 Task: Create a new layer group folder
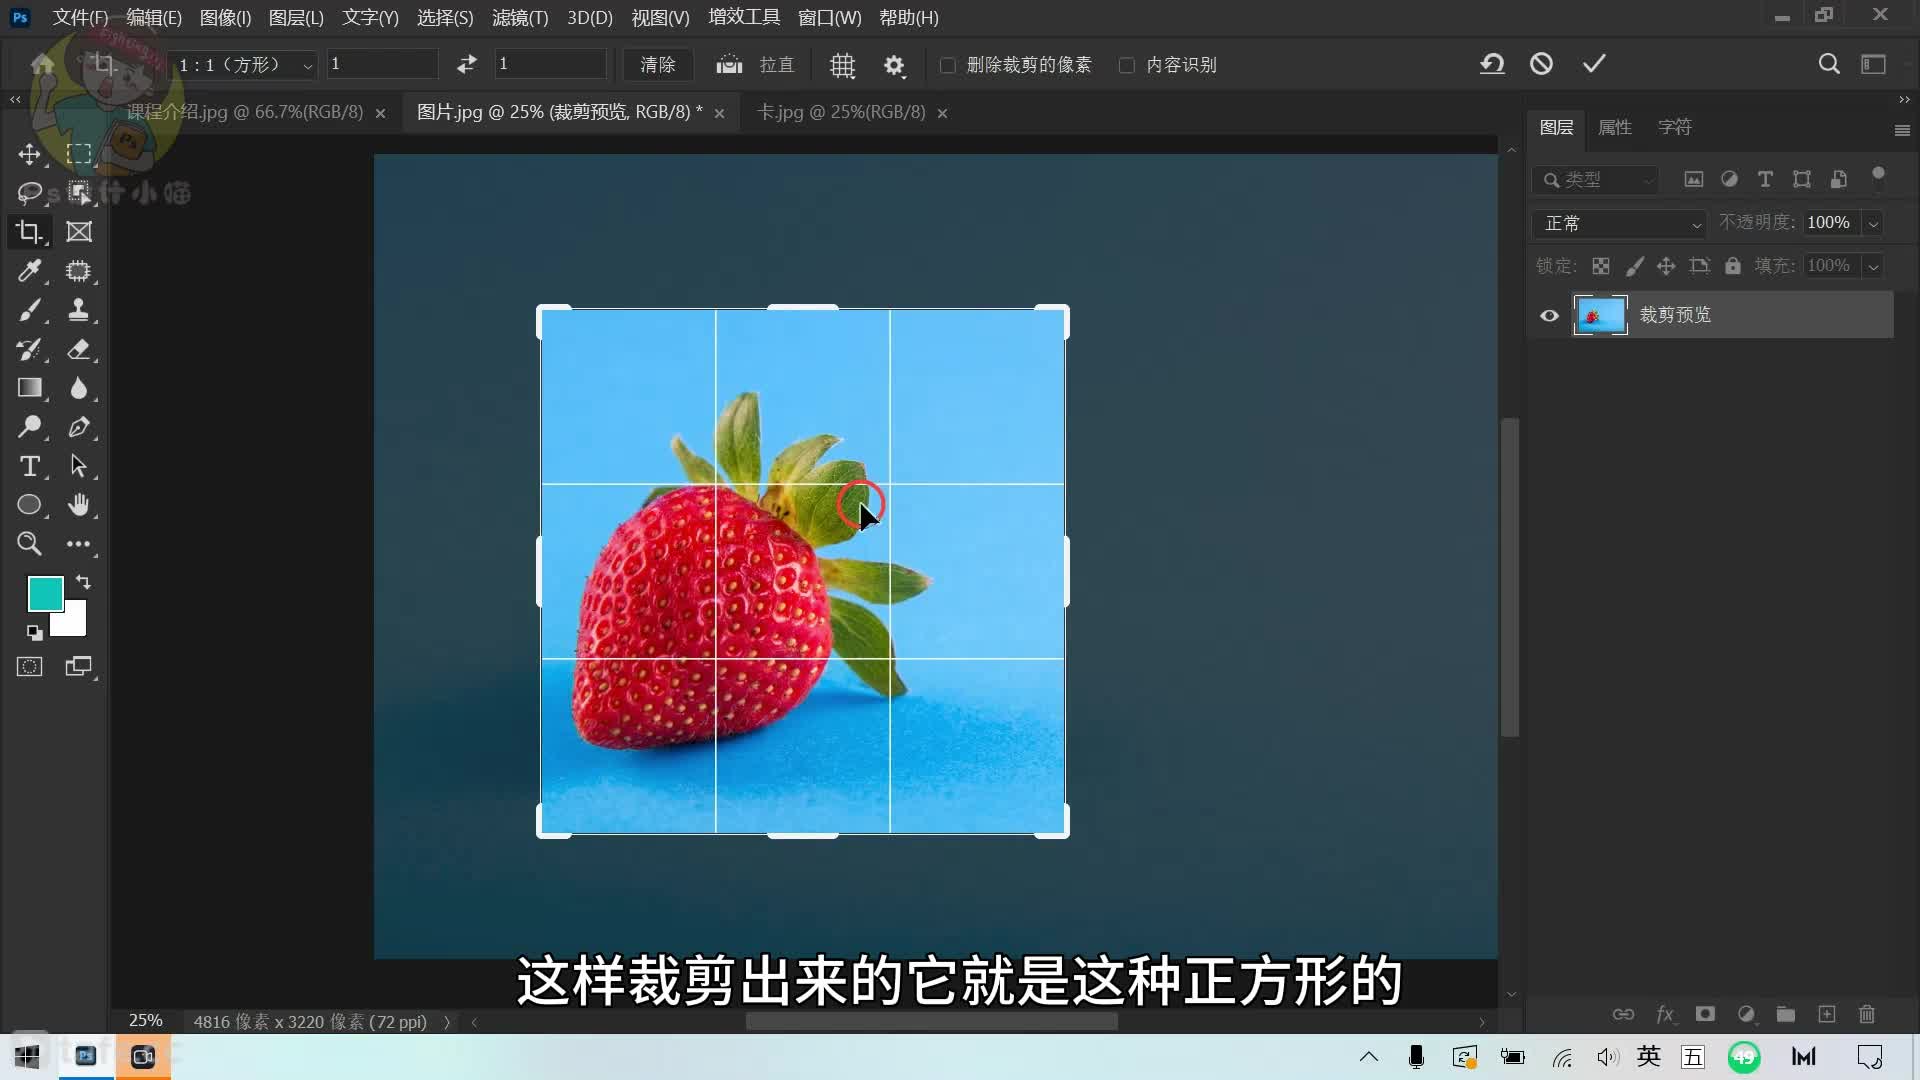coord(1786,1014)
